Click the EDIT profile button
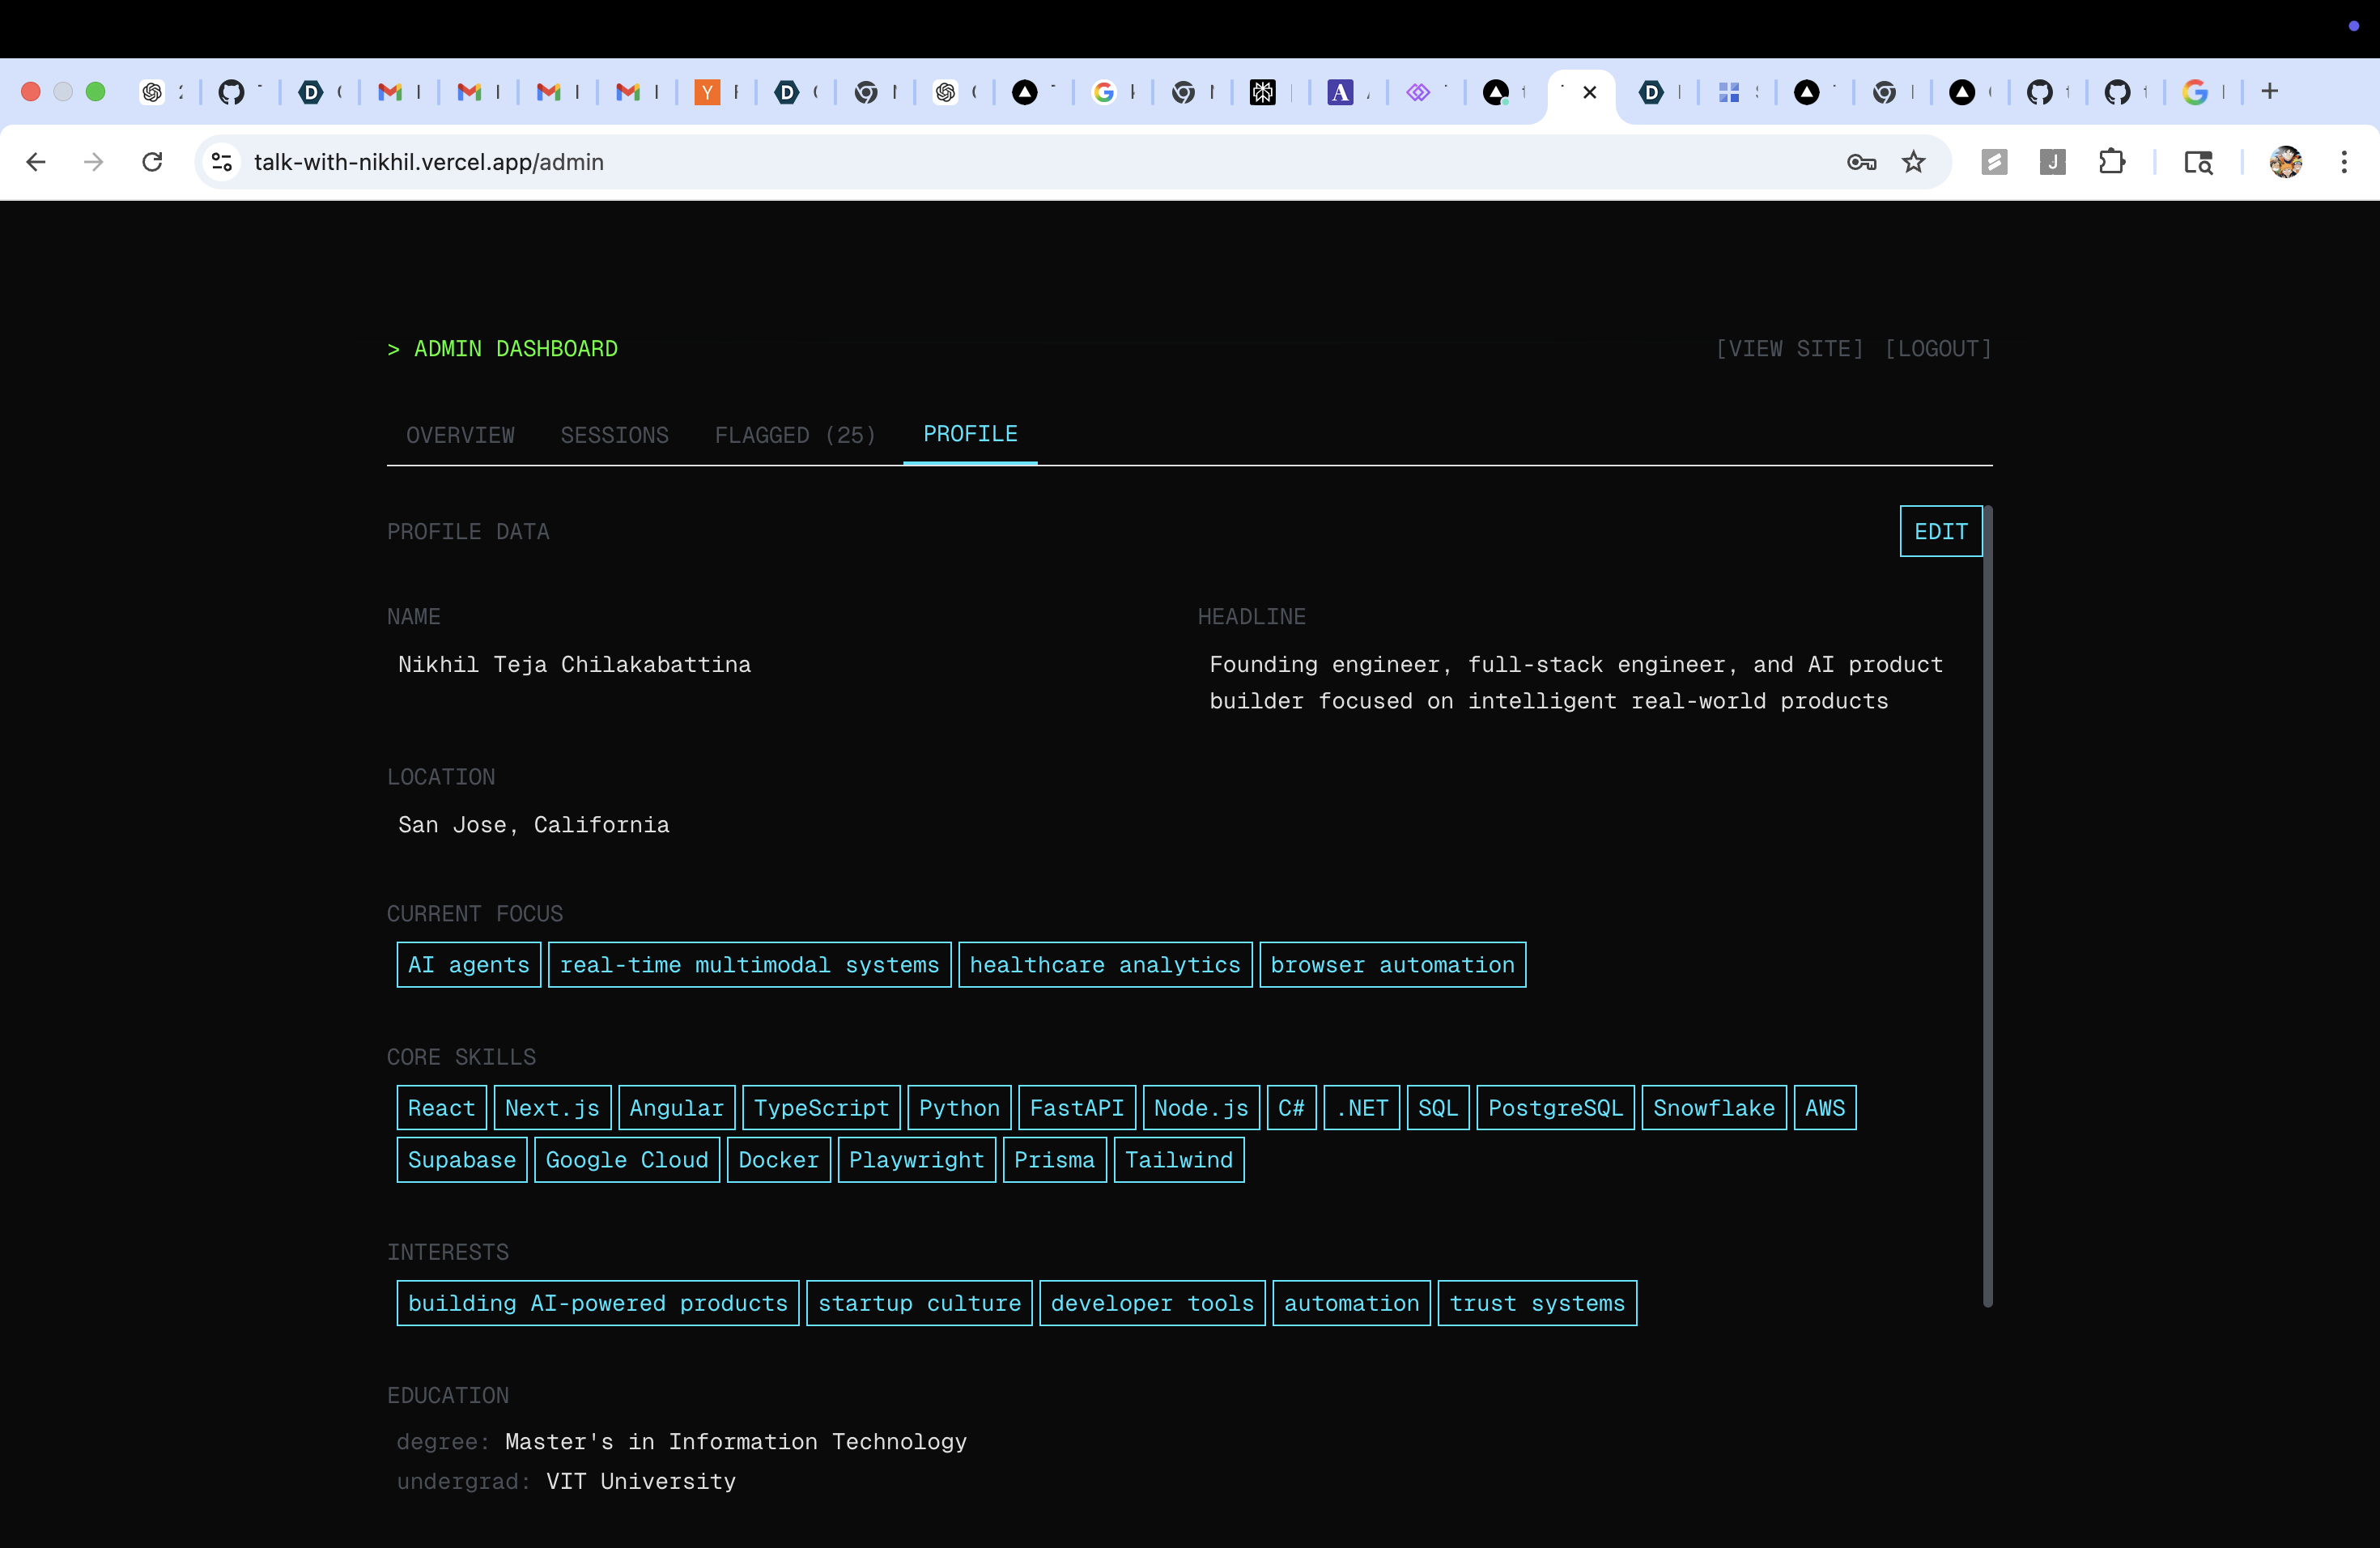Screen dimensions: 2380x1548 pos(1940,531)
